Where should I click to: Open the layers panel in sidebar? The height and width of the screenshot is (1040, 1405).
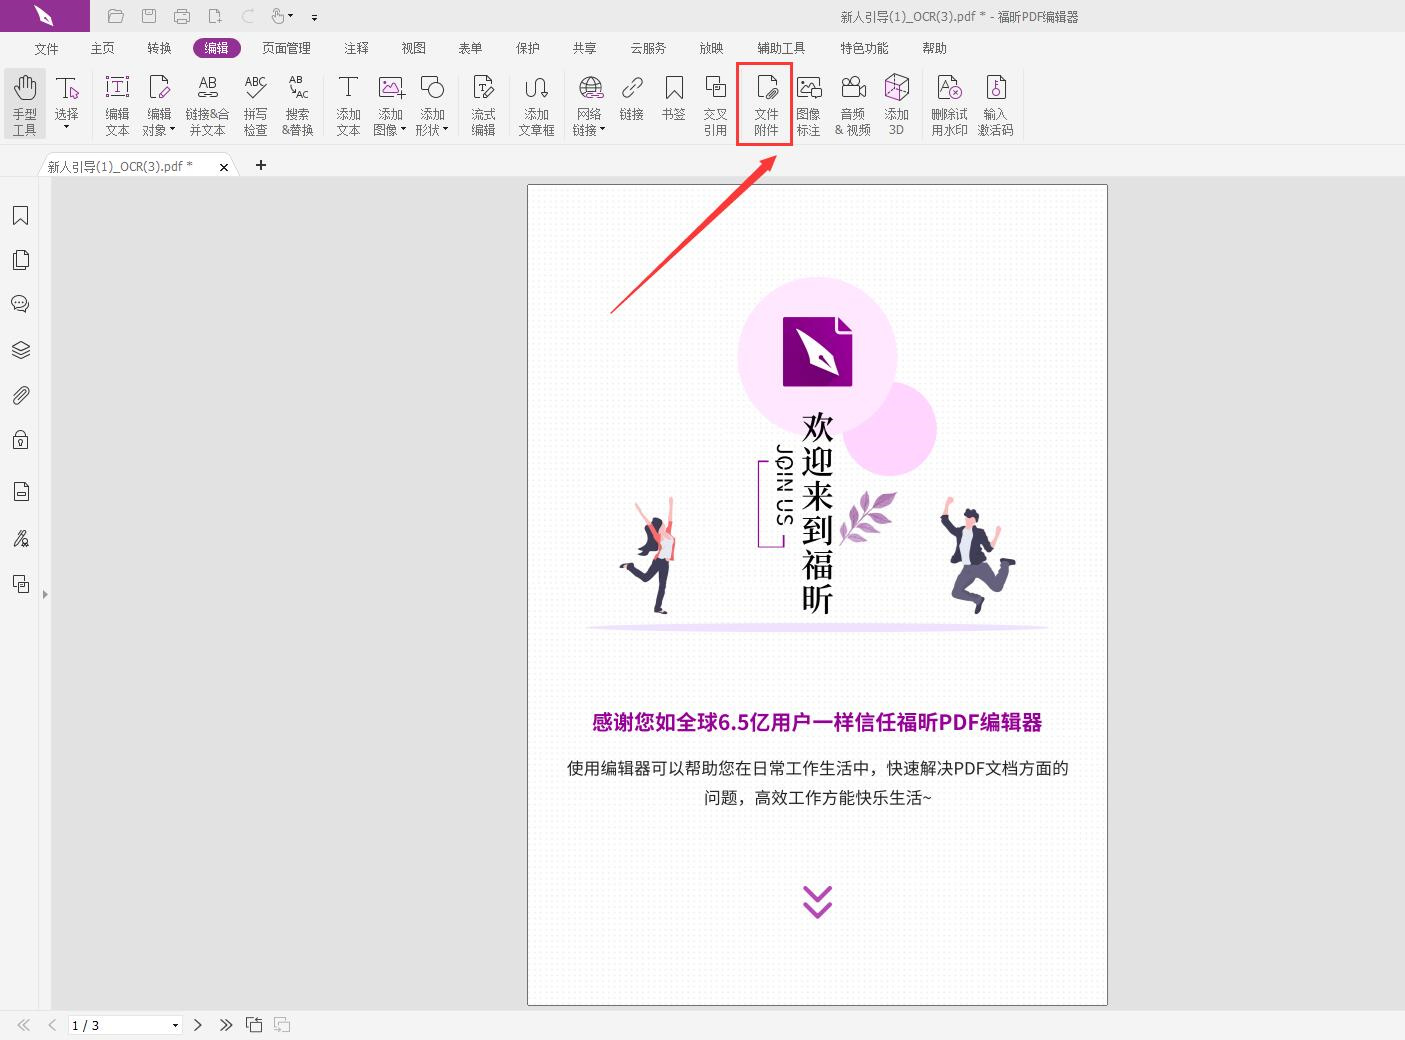pyautogui.click(x=20, y=349)
